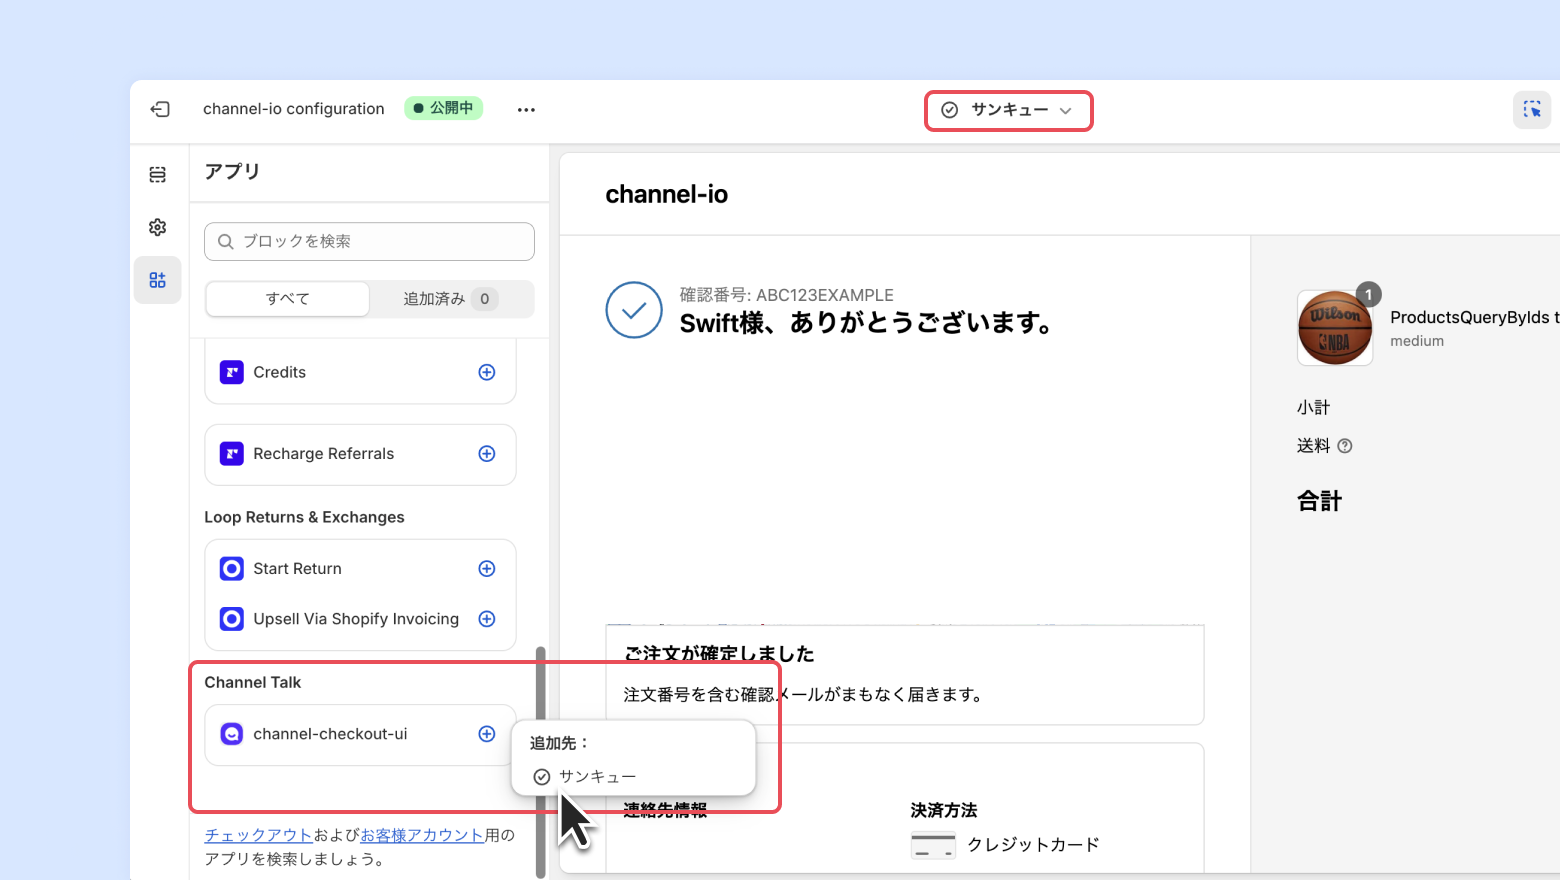
Task: Add the channel-checkout-ui block
Action: (487, 734)
